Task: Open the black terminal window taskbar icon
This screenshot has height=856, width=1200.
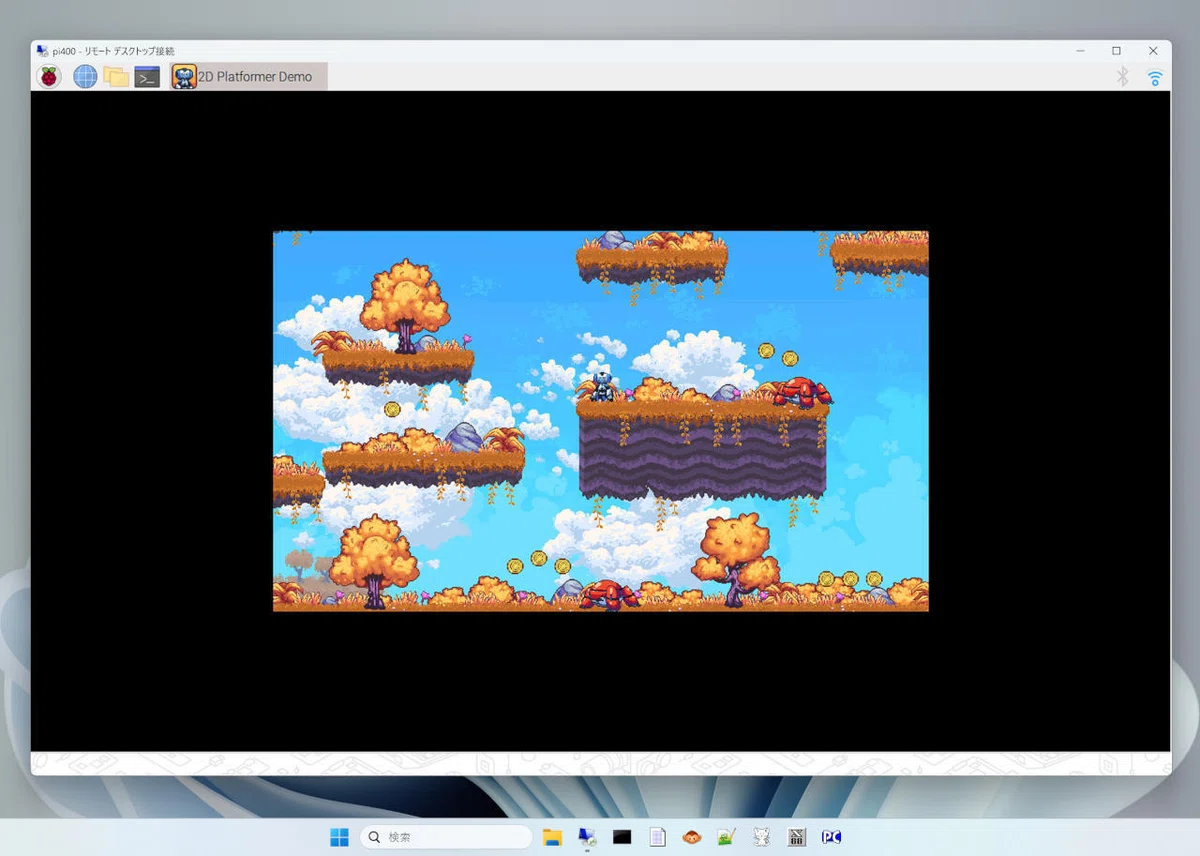Action: coord(622,836)
